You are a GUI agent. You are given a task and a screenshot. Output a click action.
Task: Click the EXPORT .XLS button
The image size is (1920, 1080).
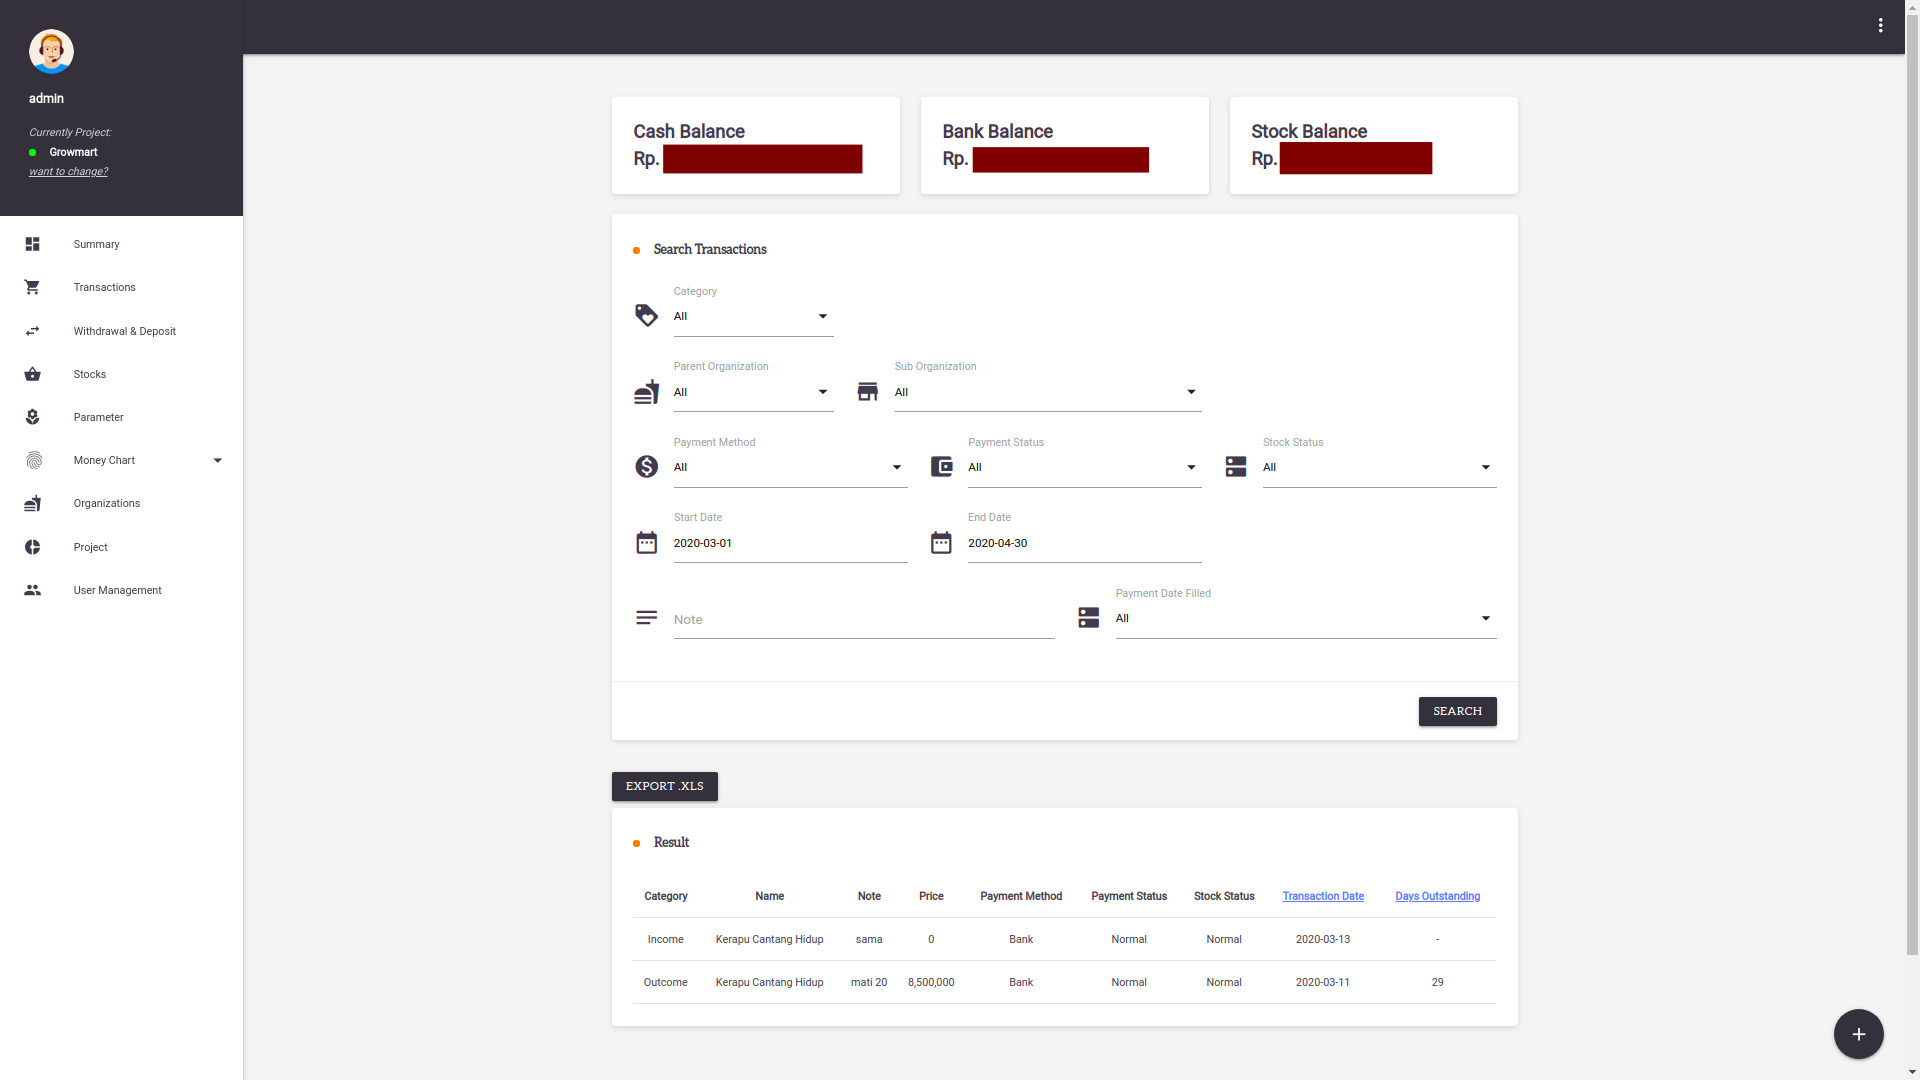click(x=664, y=786)
